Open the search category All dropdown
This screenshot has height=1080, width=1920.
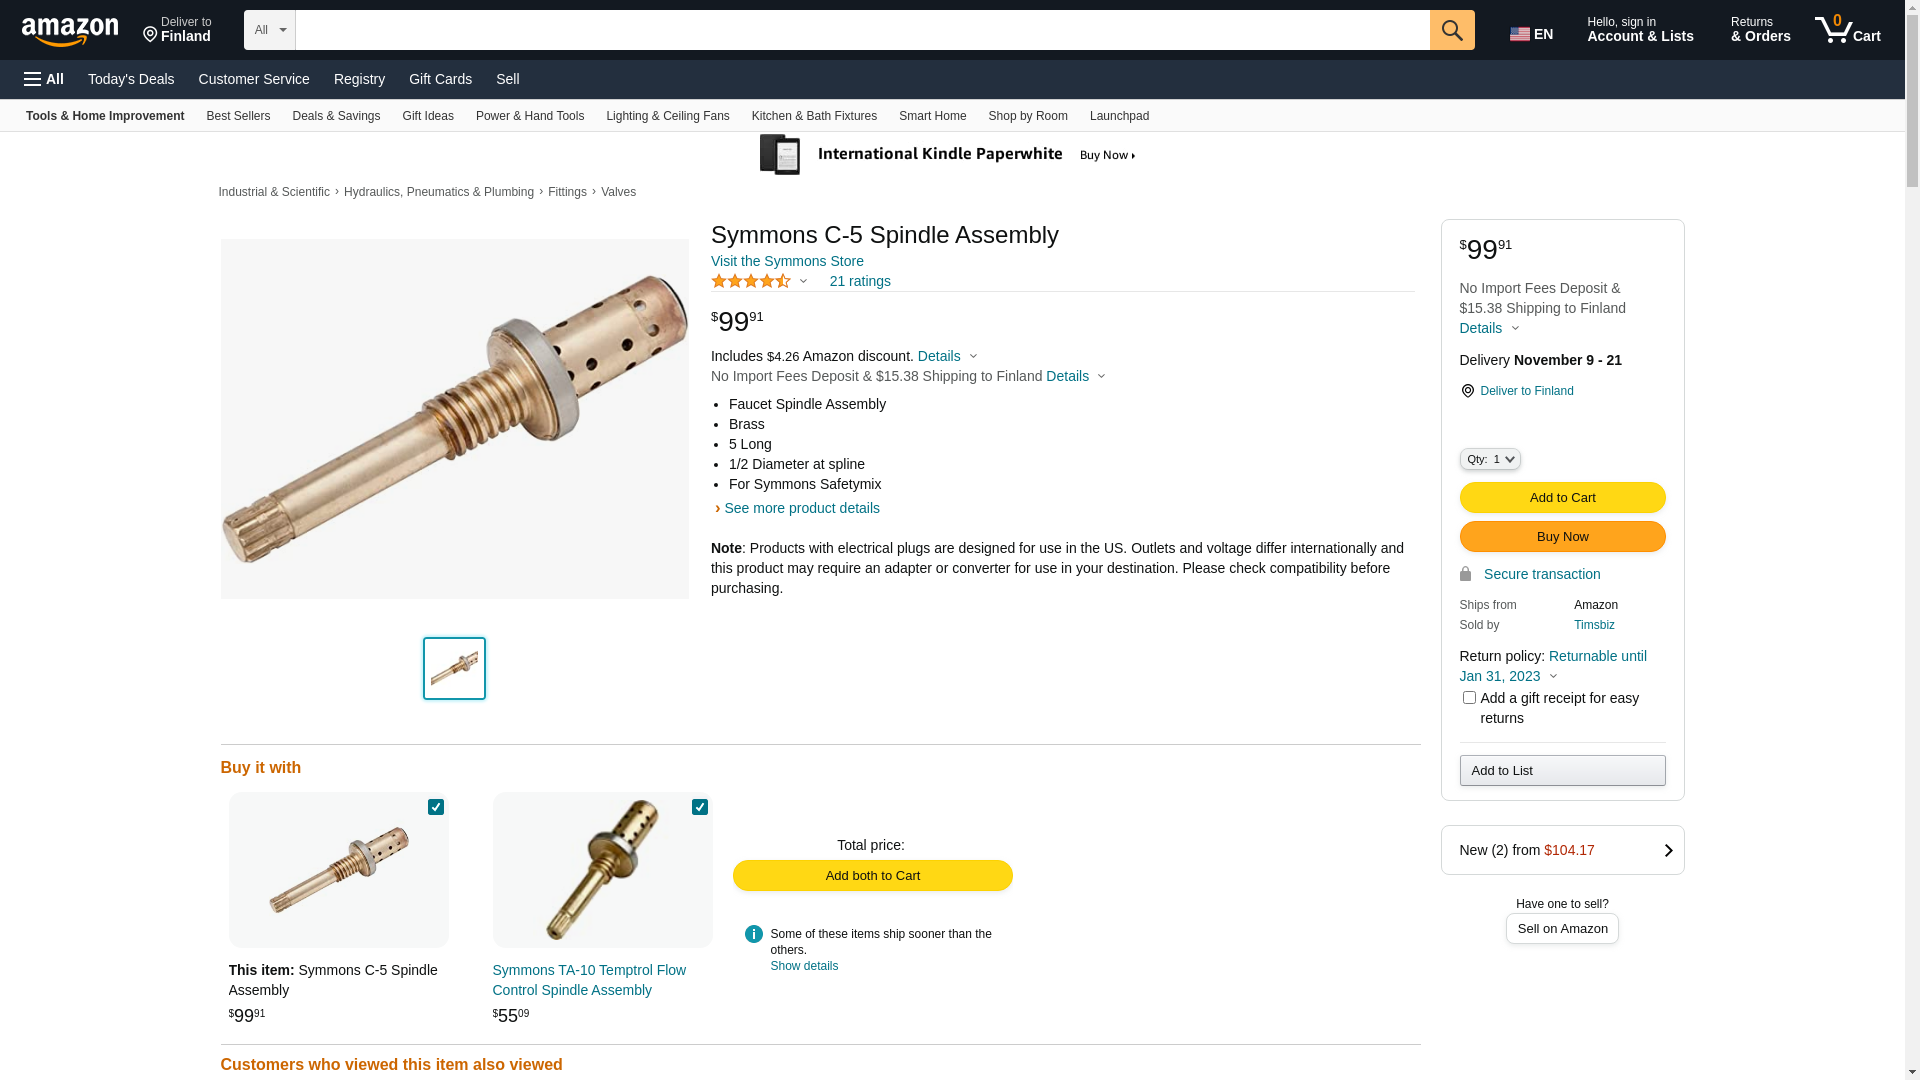pyautogui.click(x=270, y=30)
